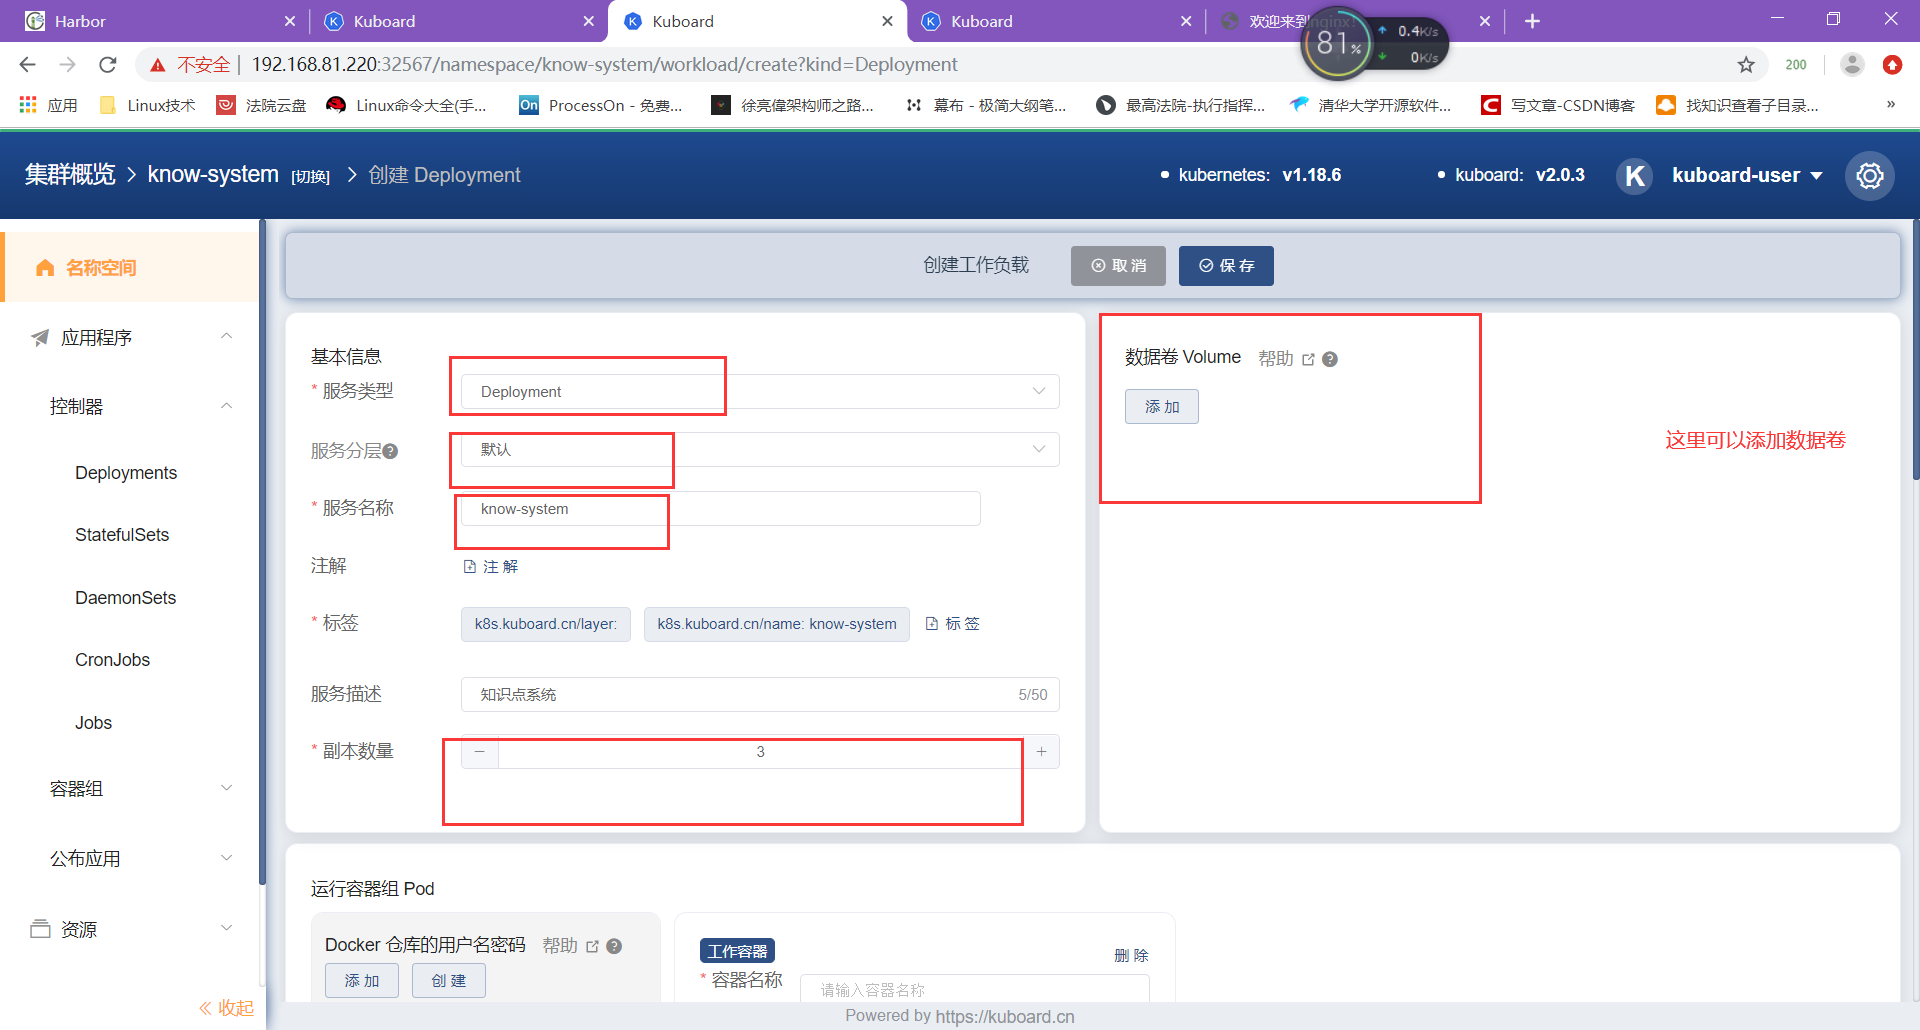Open the ProcessOn bookmark
Viewport: 1920px width, 1030px height.
pos(601,105)
